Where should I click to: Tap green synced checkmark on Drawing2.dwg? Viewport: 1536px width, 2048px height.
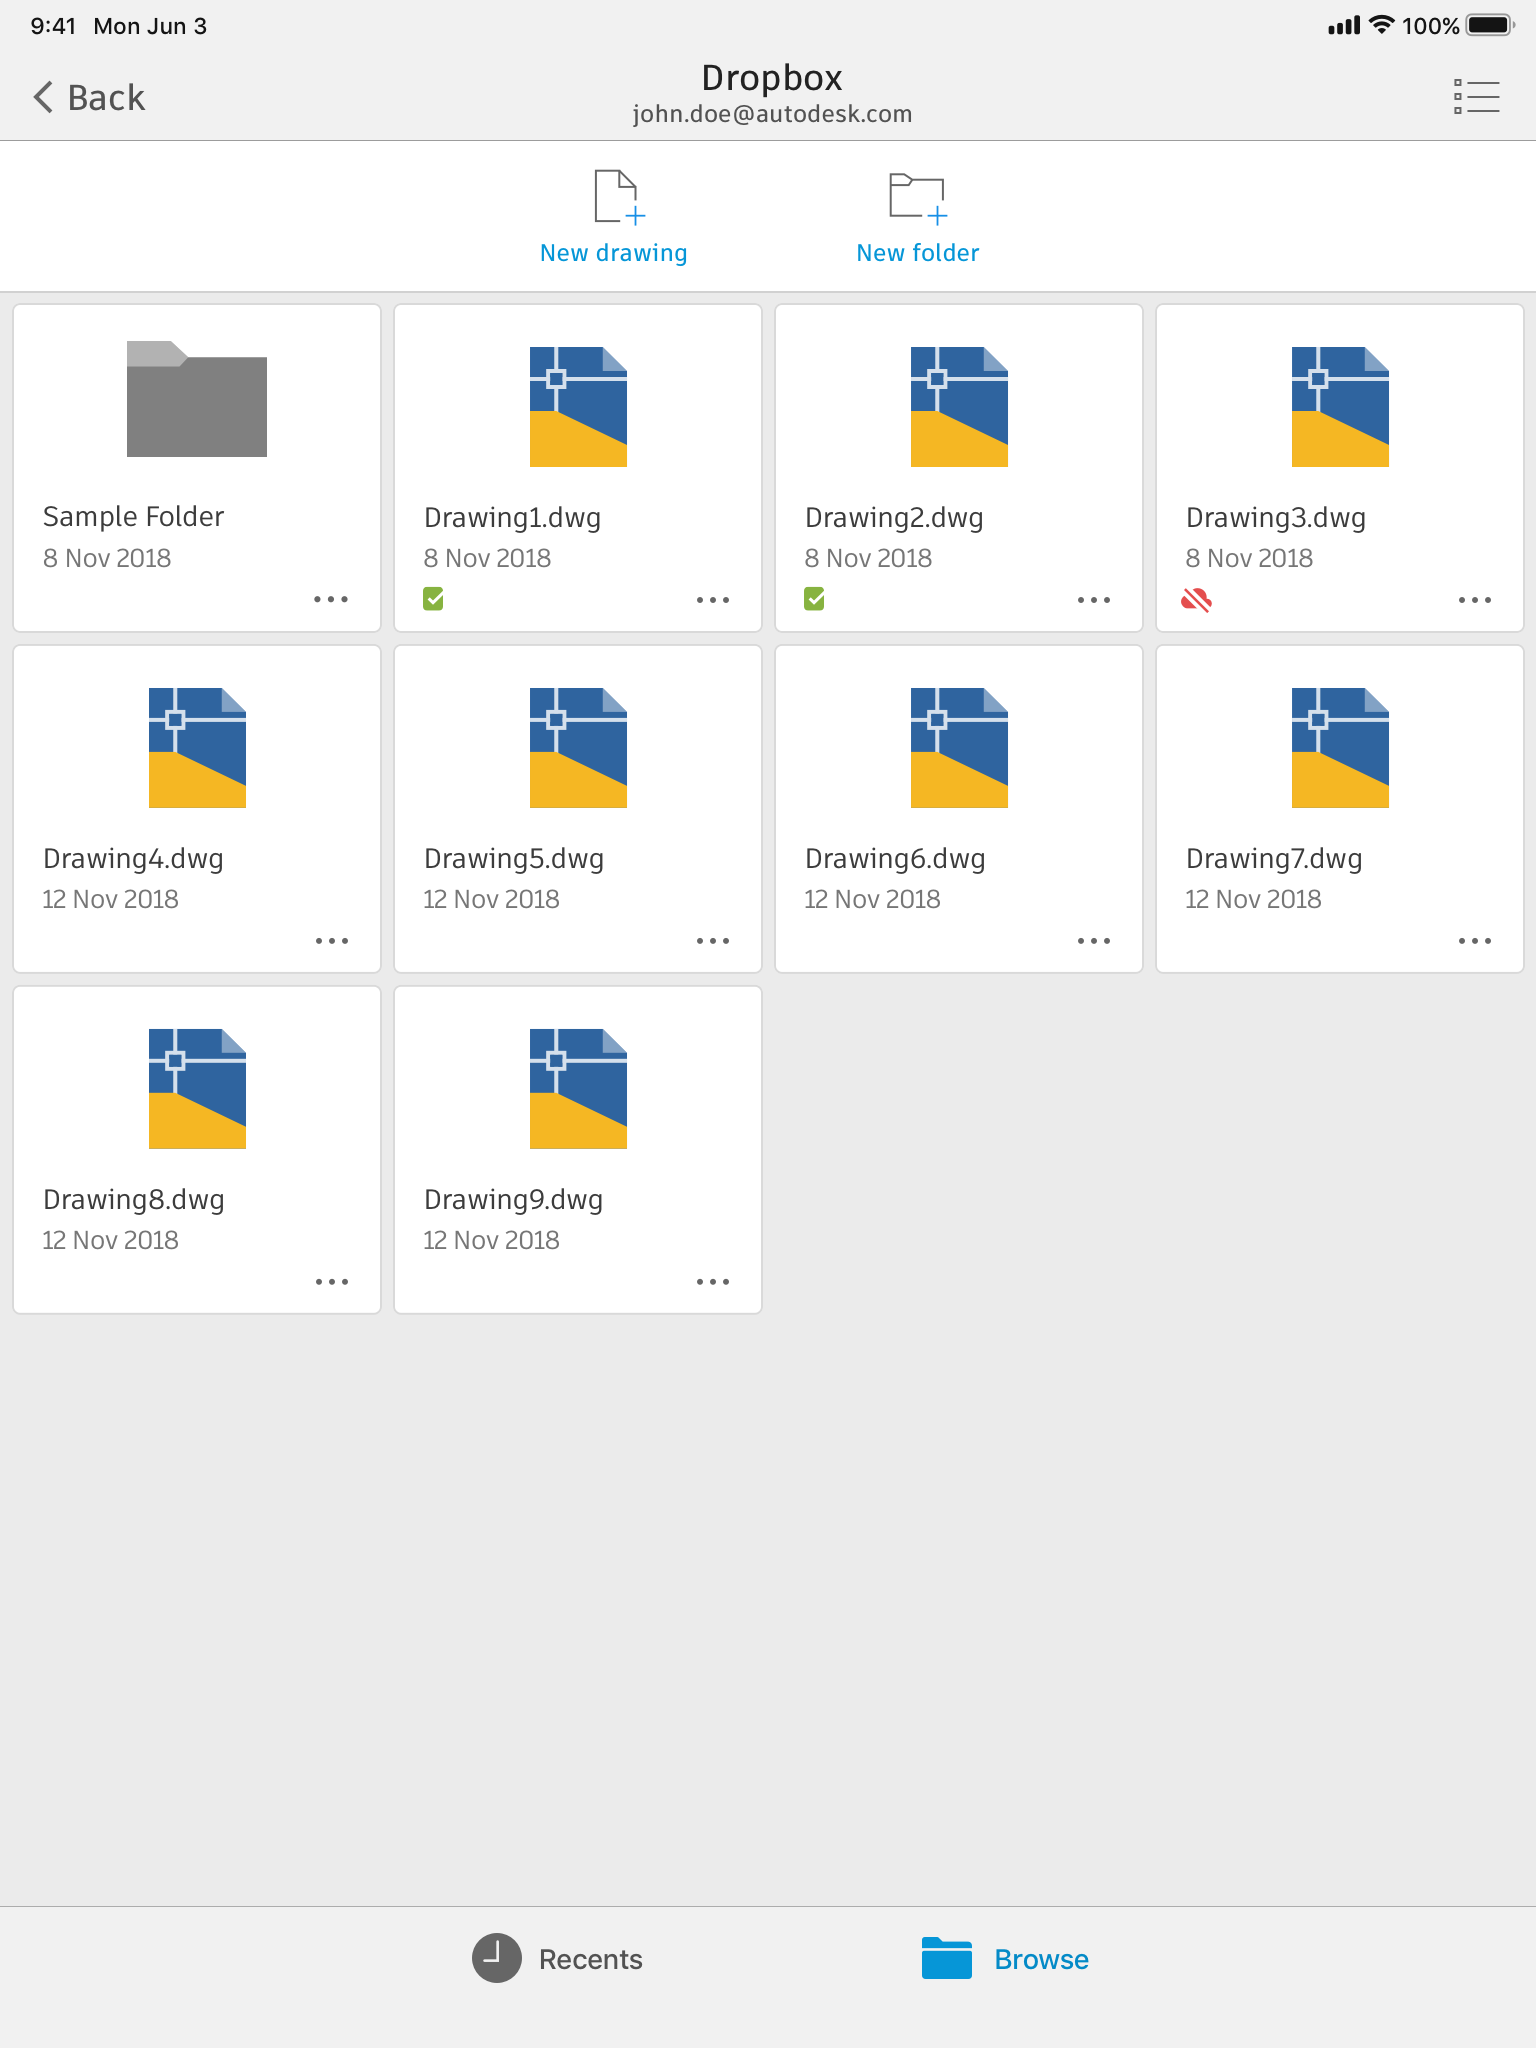(x=814, y=599)
